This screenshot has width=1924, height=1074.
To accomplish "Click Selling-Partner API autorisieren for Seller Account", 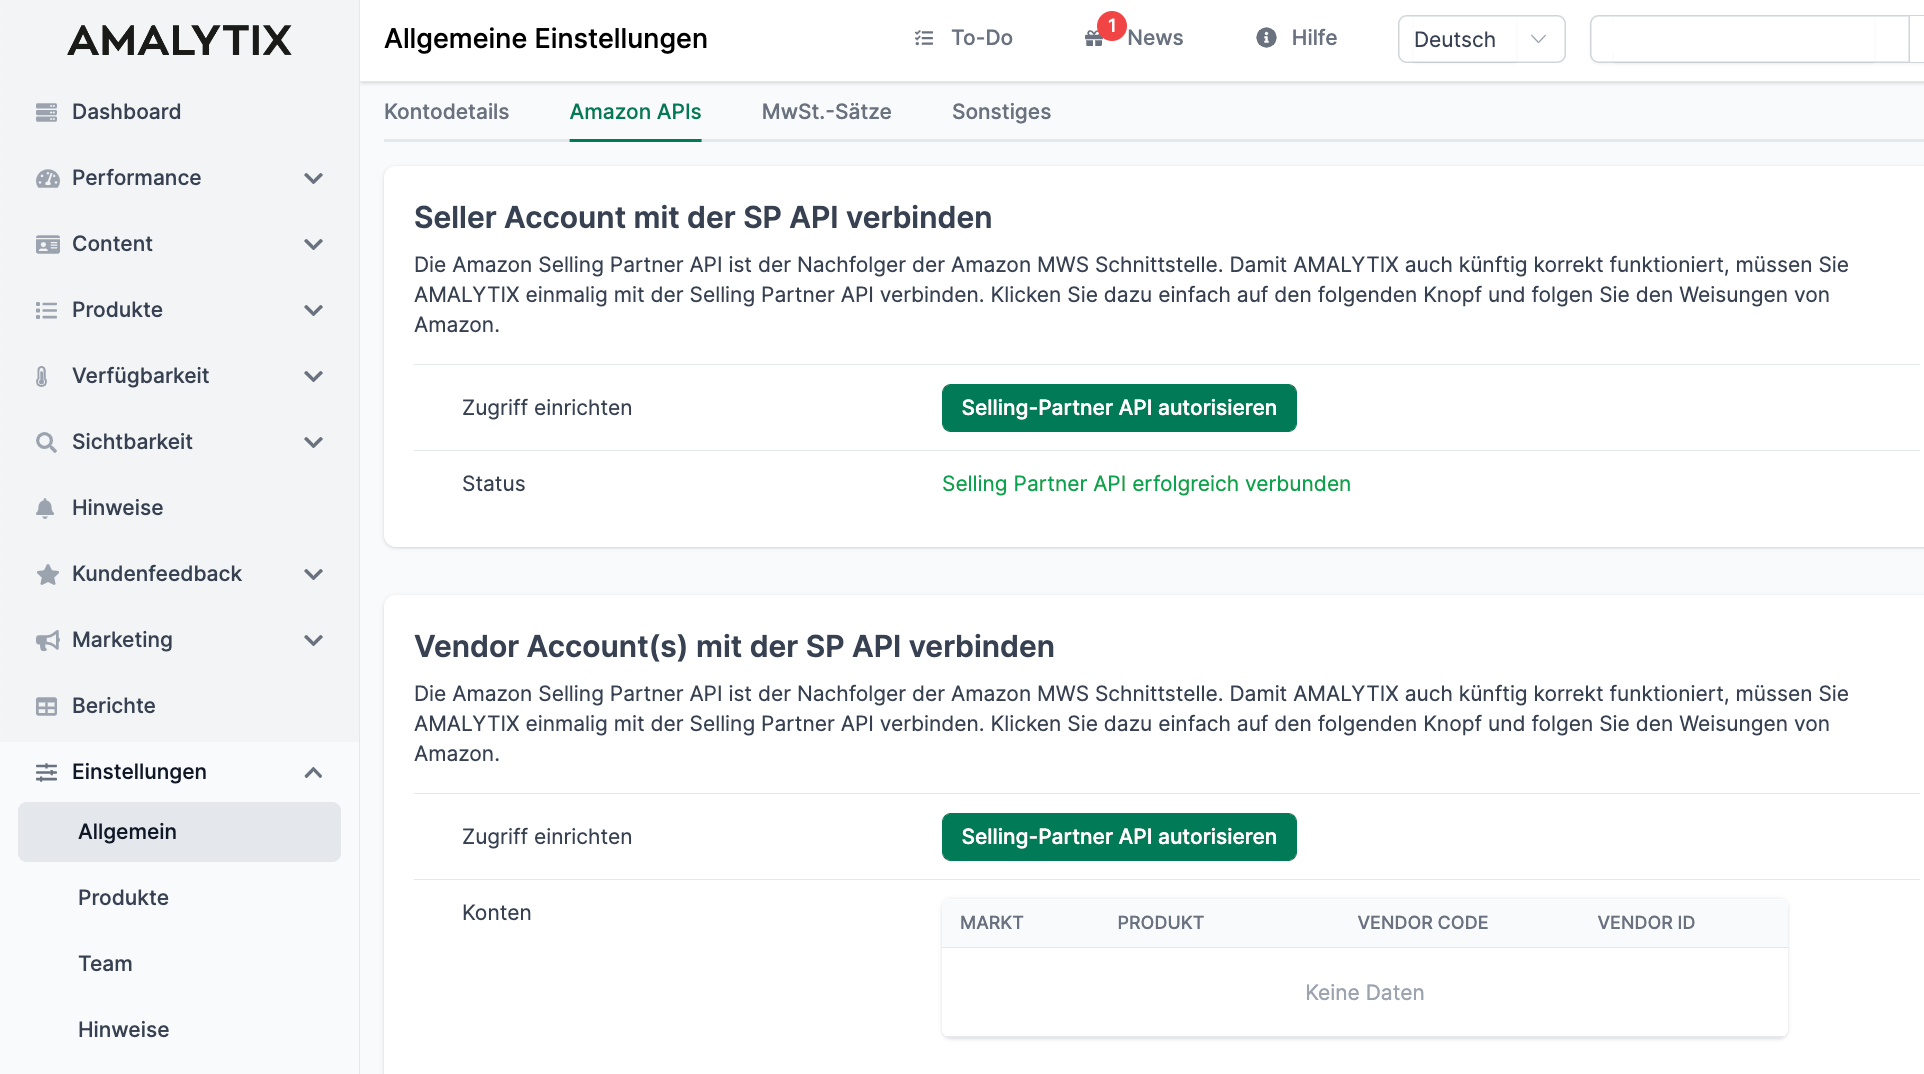I will [1118, 407].
